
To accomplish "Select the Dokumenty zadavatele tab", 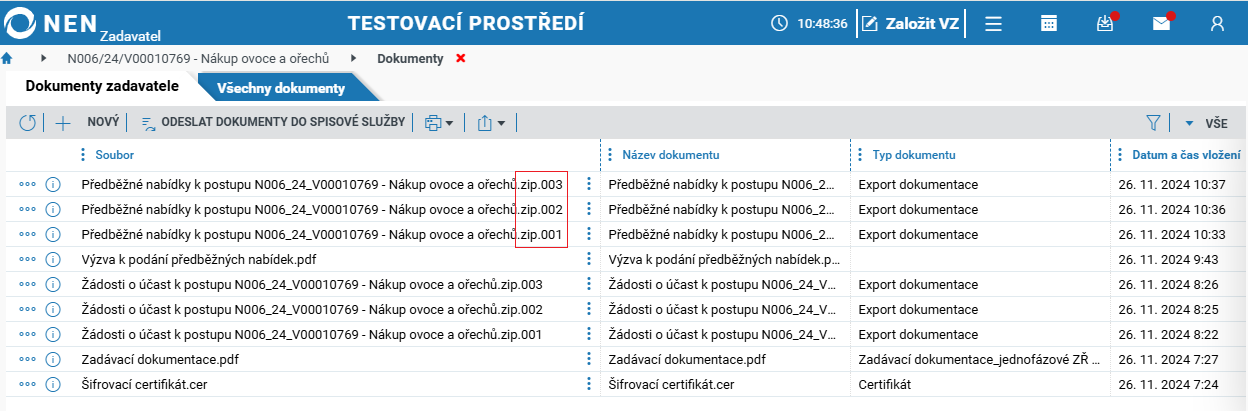I will click(102, 86).
